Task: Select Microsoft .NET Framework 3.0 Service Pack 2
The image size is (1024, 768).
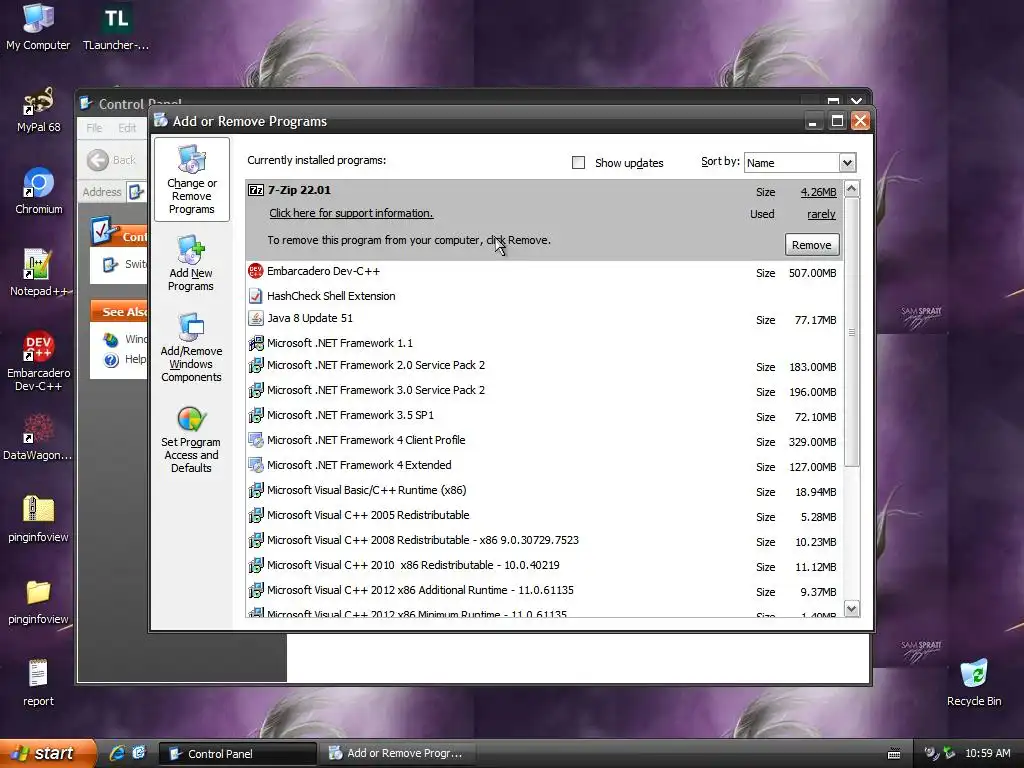Action: (x=544, y=391)
